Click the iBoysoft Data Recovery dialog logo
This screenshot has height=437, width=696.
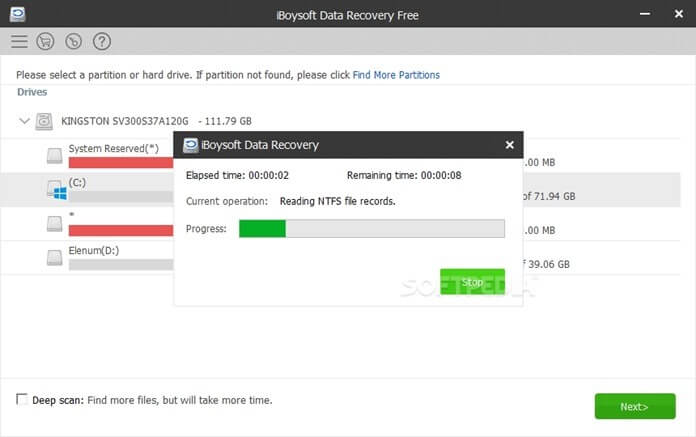click(x=191, y=145)
